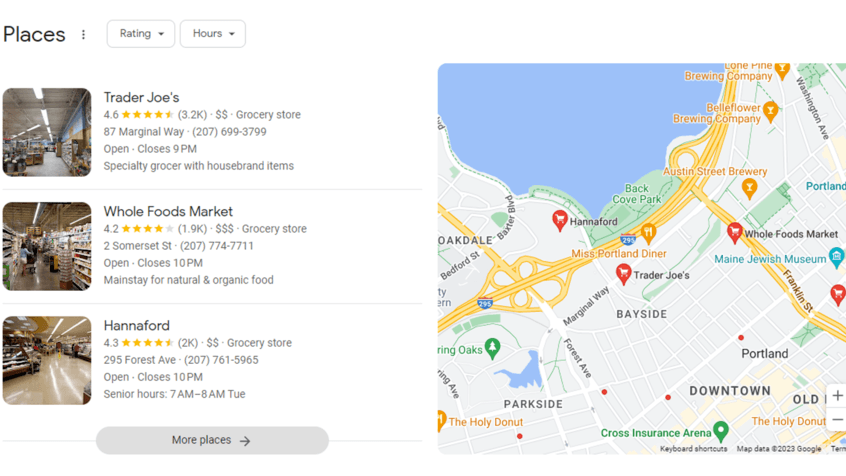Screen dimensions: 846x476
Task: Click the Maine Jewish Museum pin
Action: click(836, 257)
